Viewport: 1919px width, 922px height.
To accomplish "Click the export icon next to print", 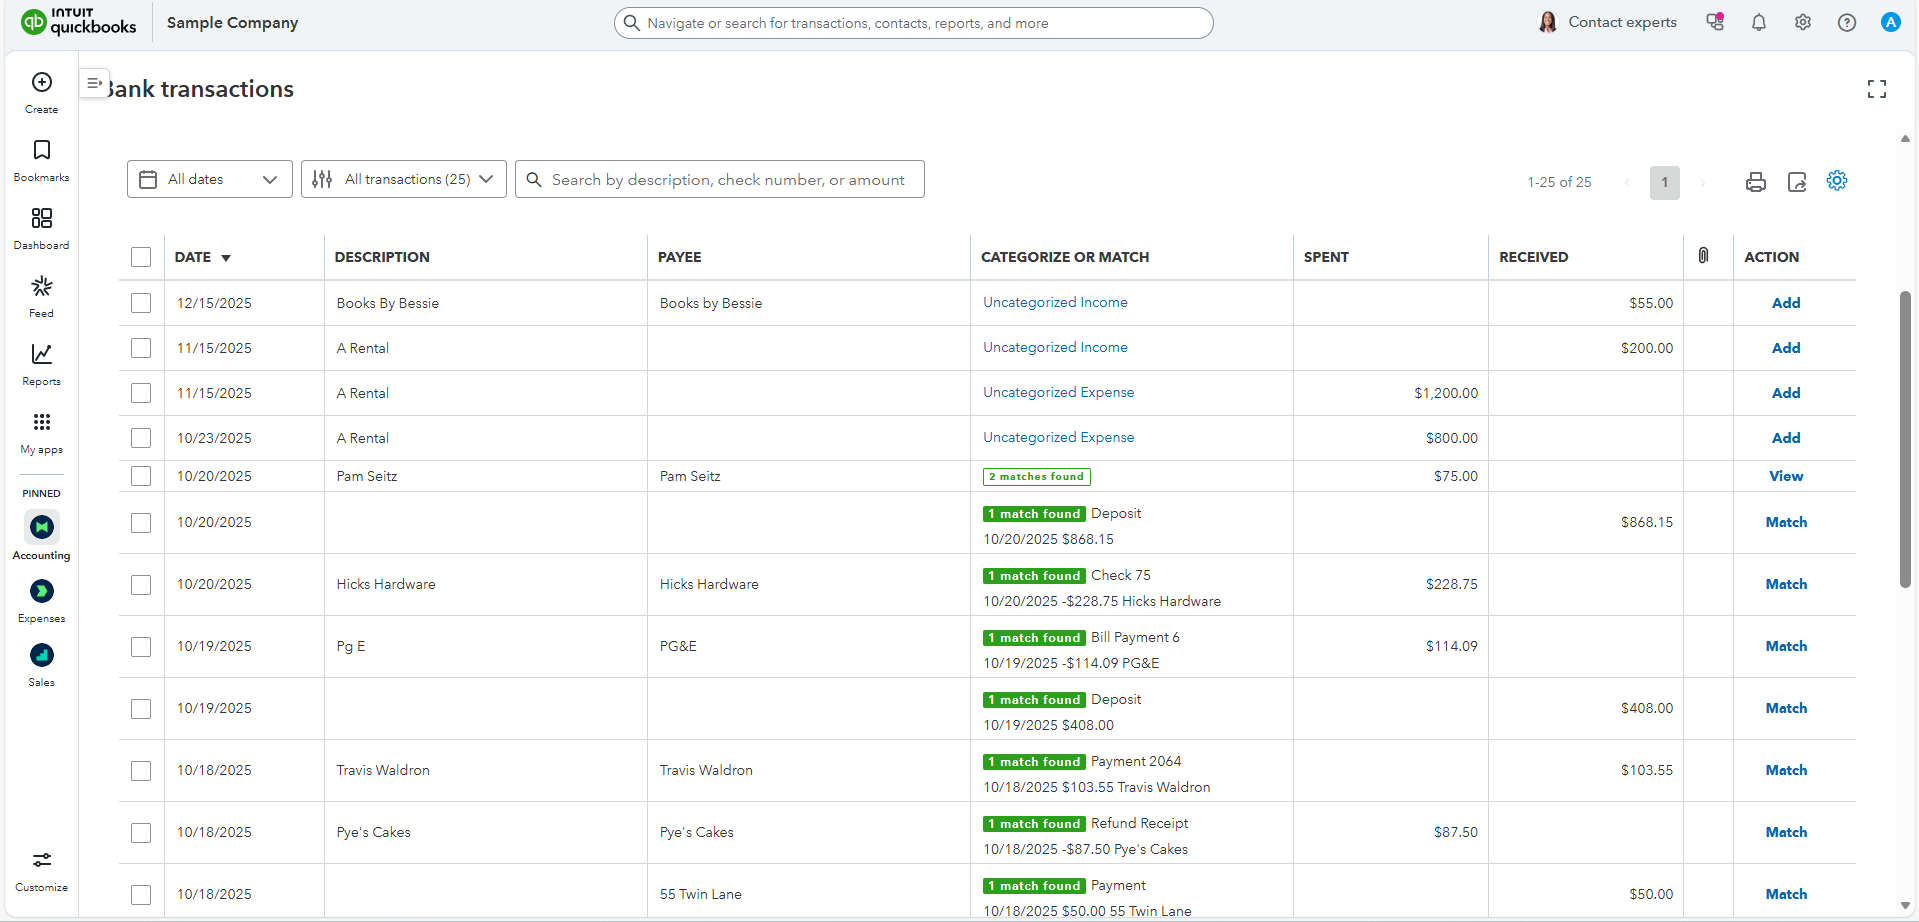I will point(1796,182).
